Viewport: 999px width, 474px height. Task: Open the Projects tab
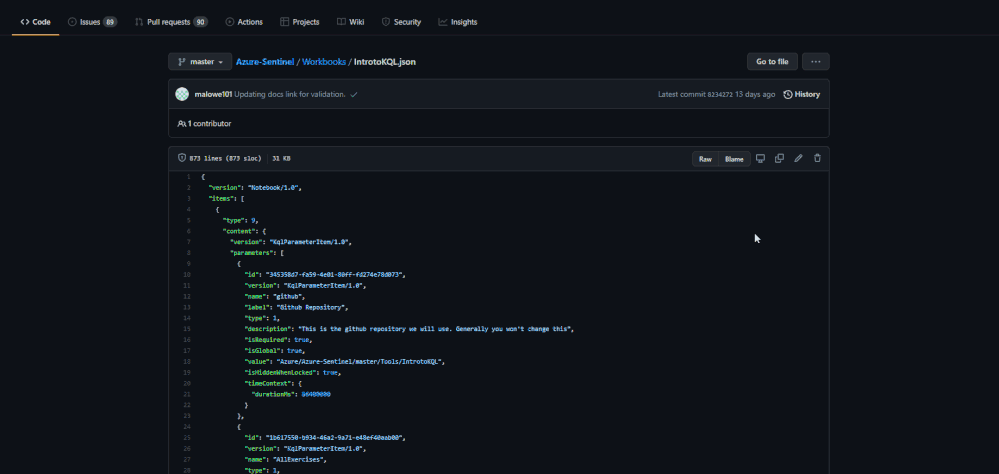click(x=300, y=22)
